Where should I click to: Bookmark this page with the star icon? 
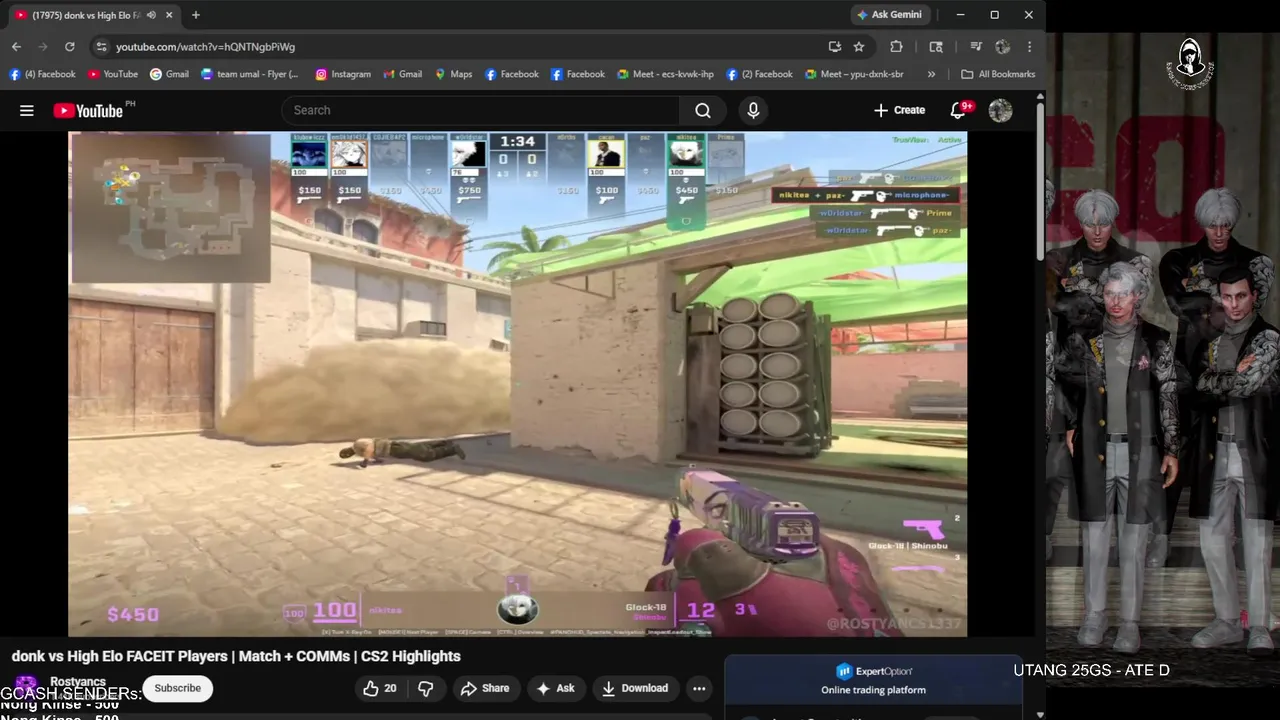click(859, 46)
